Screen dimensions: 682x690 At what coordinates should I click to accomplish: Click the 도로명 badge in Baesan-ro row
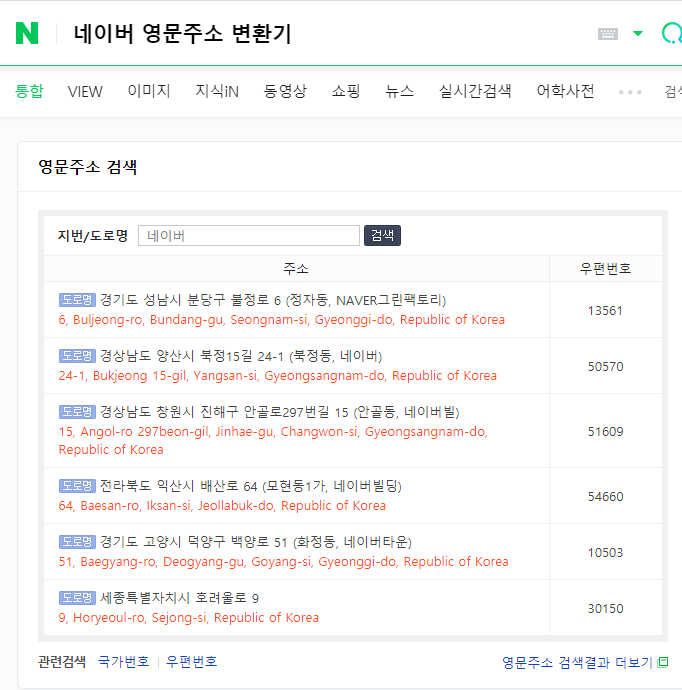[77, 486]
